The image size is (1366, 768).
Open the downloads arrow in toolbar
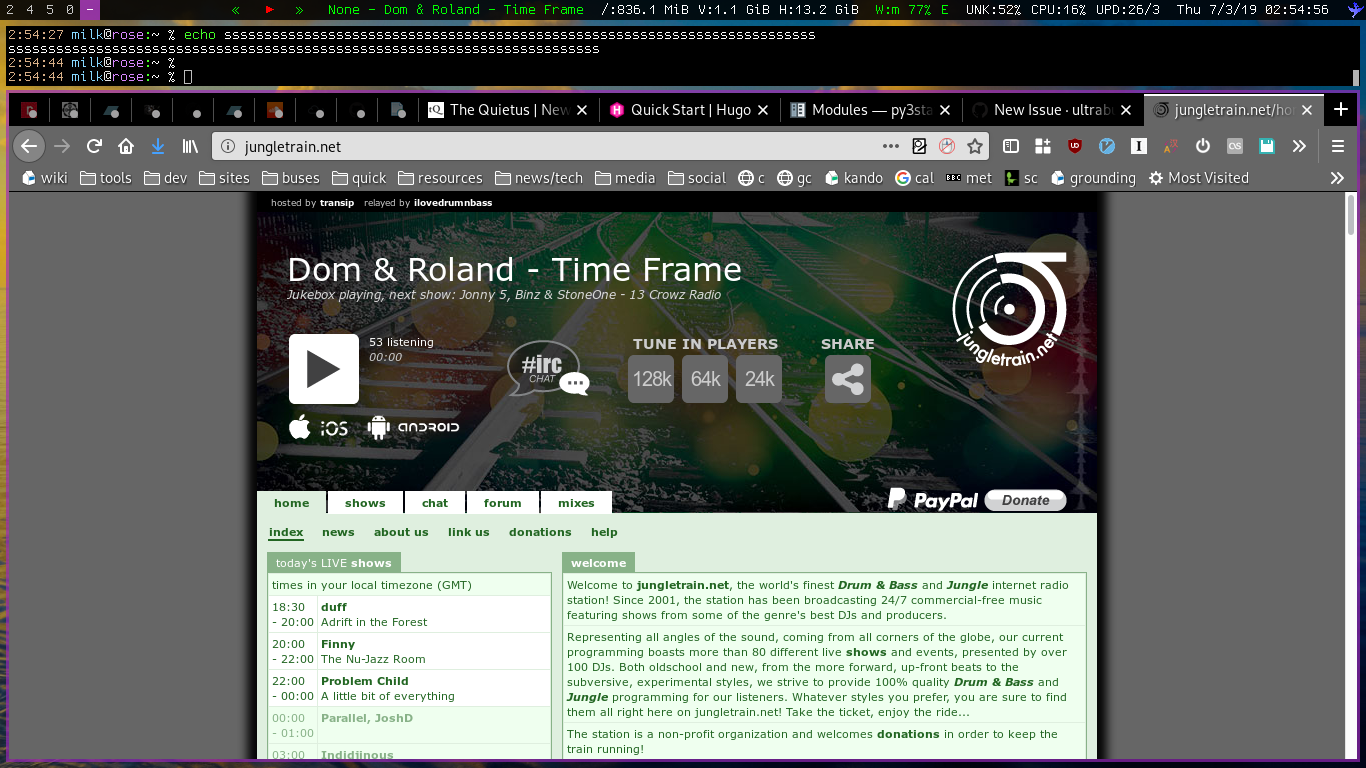point(157,146)
